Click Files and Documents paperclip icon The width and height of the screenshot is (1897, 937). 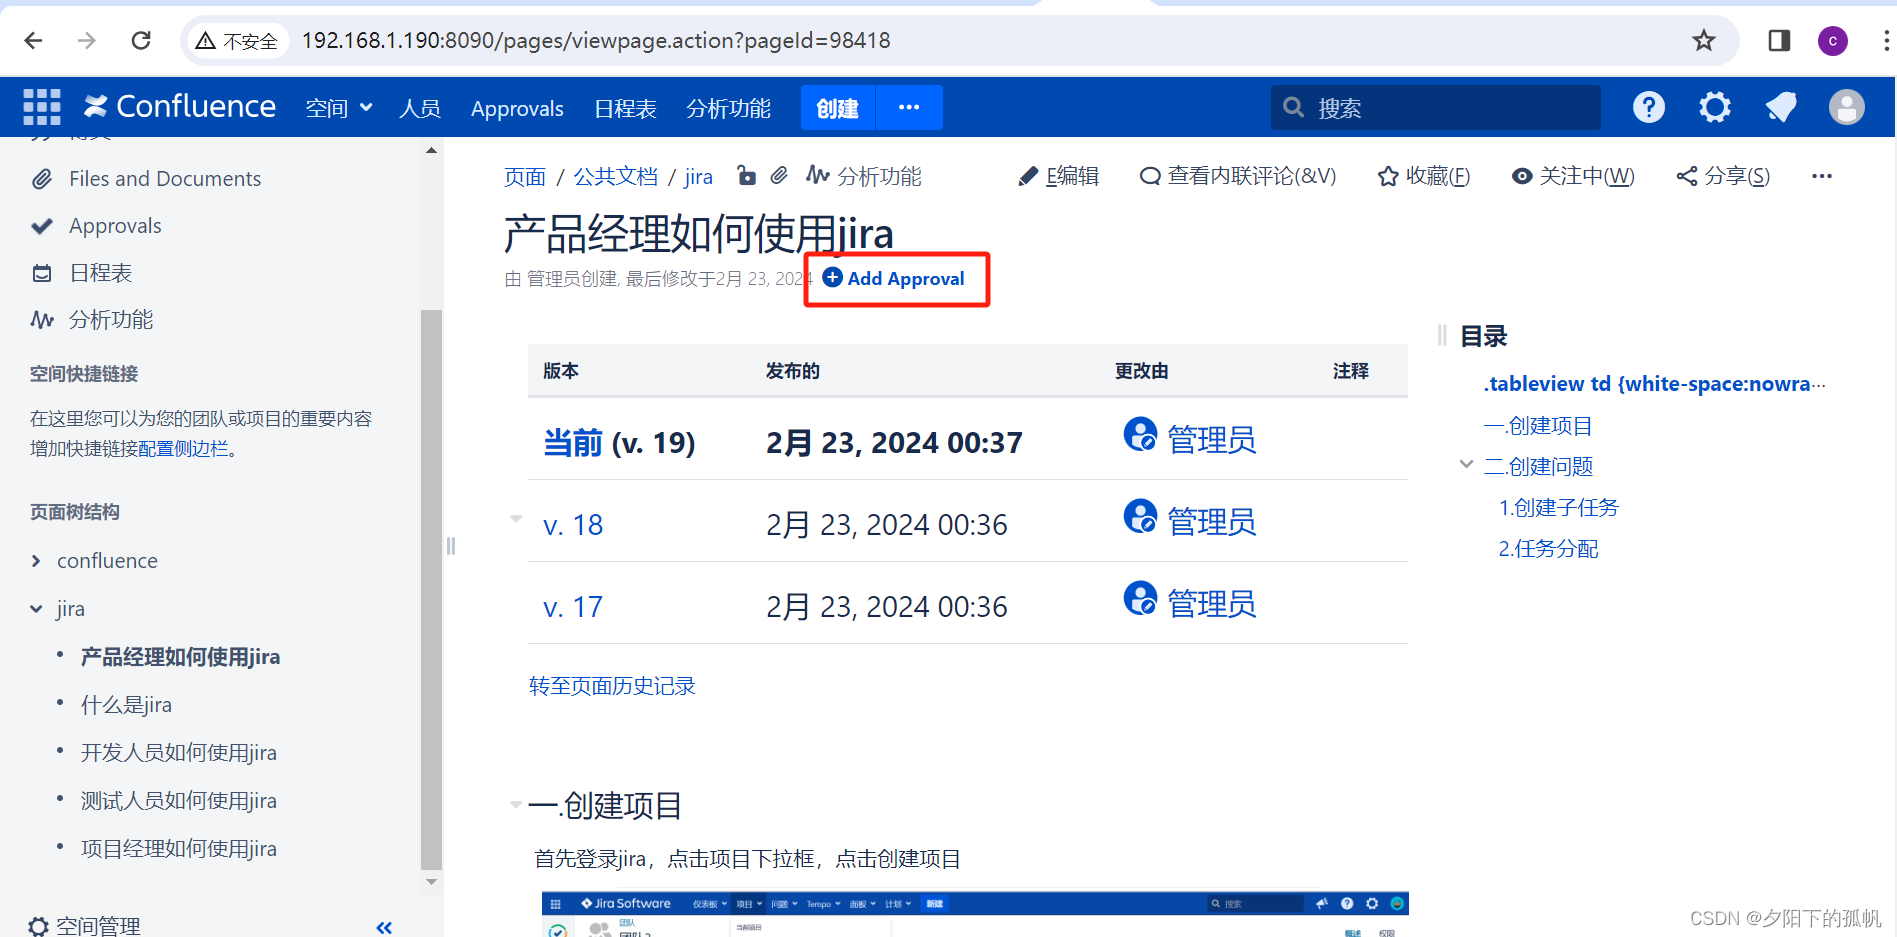tap(42, 179)
